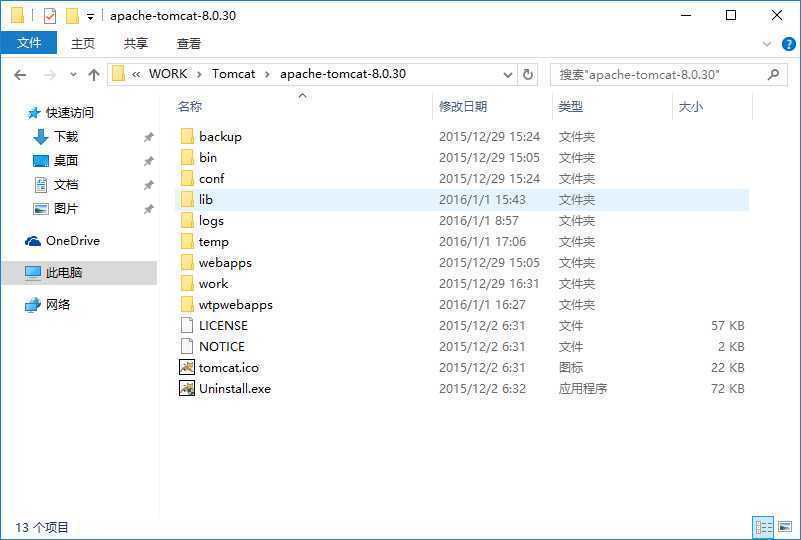Click the properties quick access toolbar icon

[x=50, y=16]
